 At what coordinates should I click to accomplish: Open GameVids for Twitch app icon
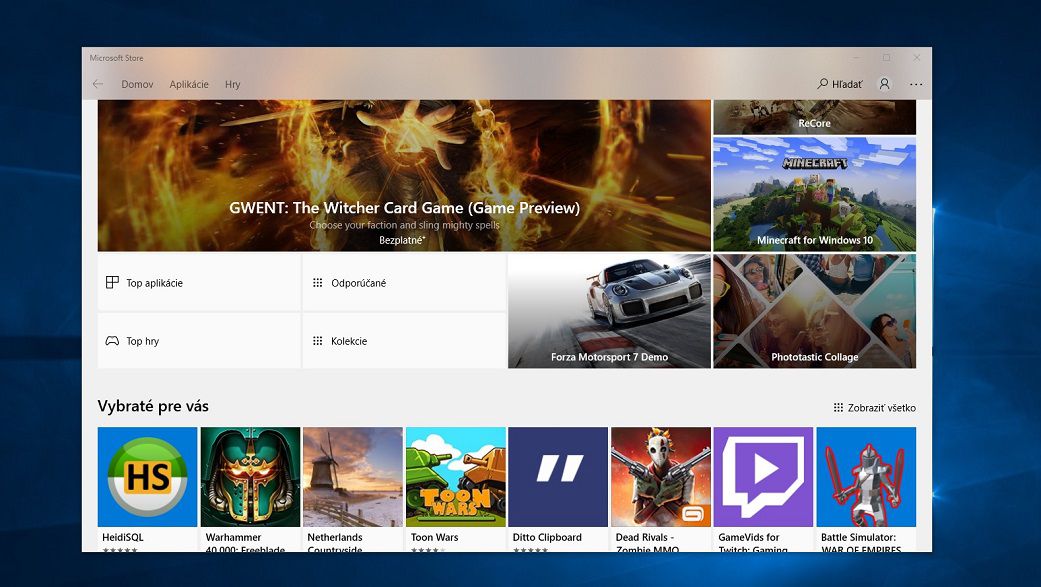point(763,477)
